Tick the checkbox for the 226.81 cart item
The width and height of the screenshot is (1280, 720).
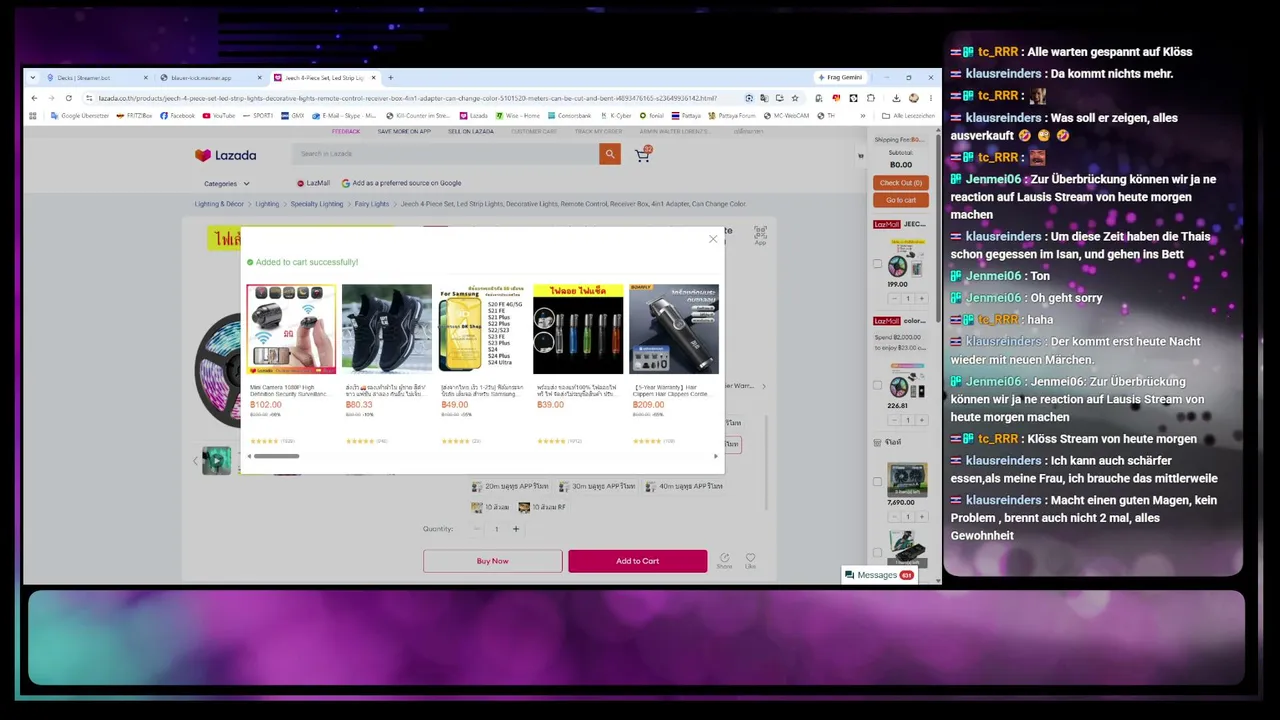[878, 385]
